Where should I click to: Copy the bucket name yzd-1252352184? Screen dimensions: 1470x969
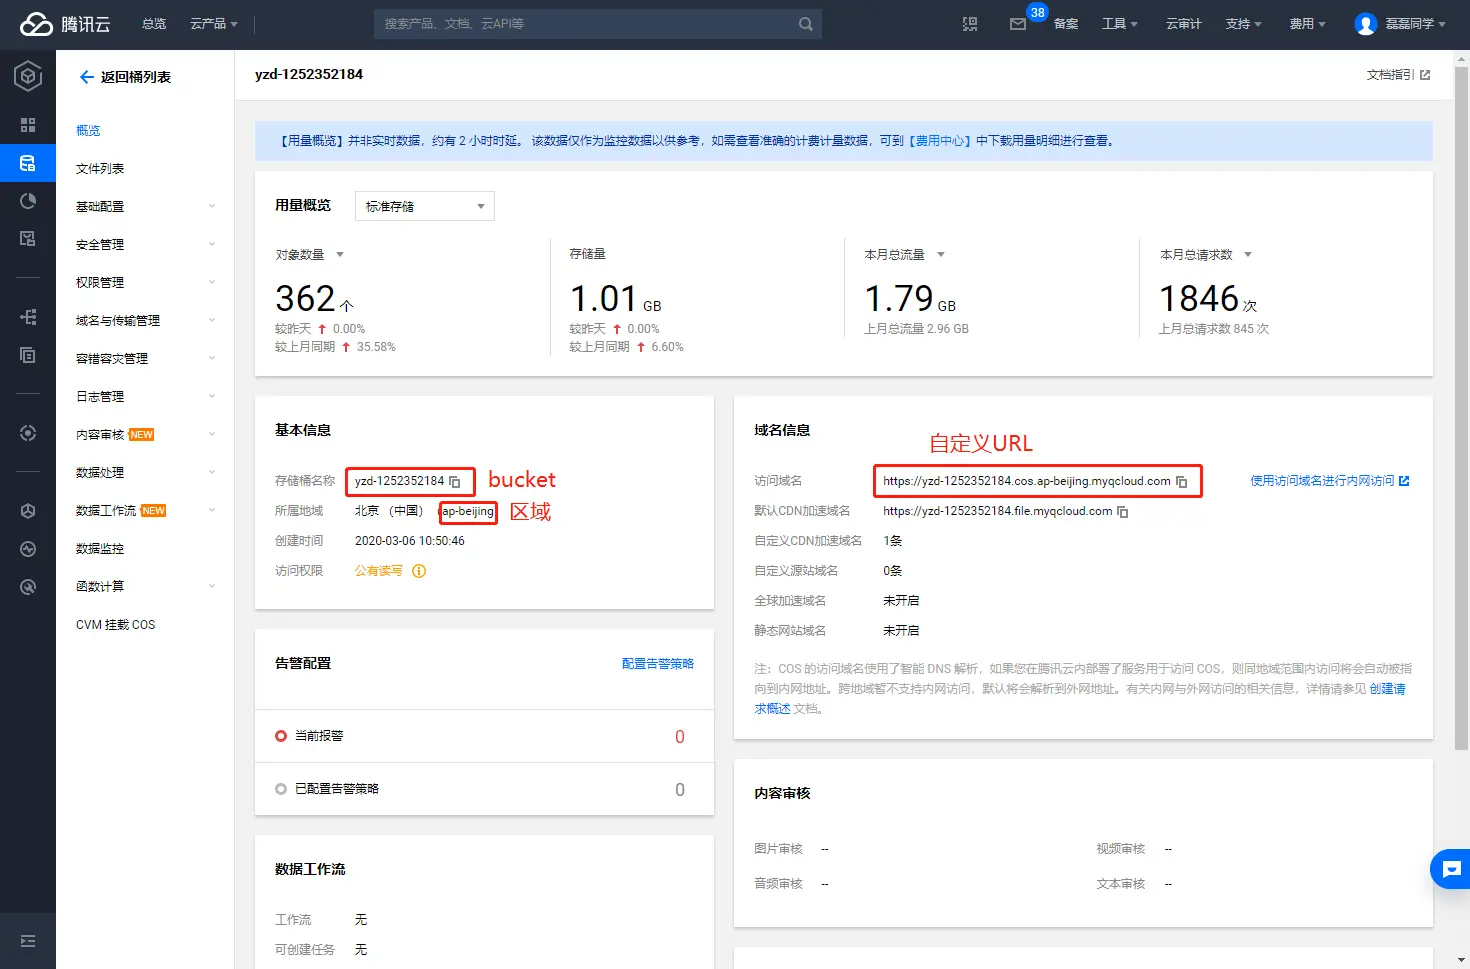tap(455, 482)
